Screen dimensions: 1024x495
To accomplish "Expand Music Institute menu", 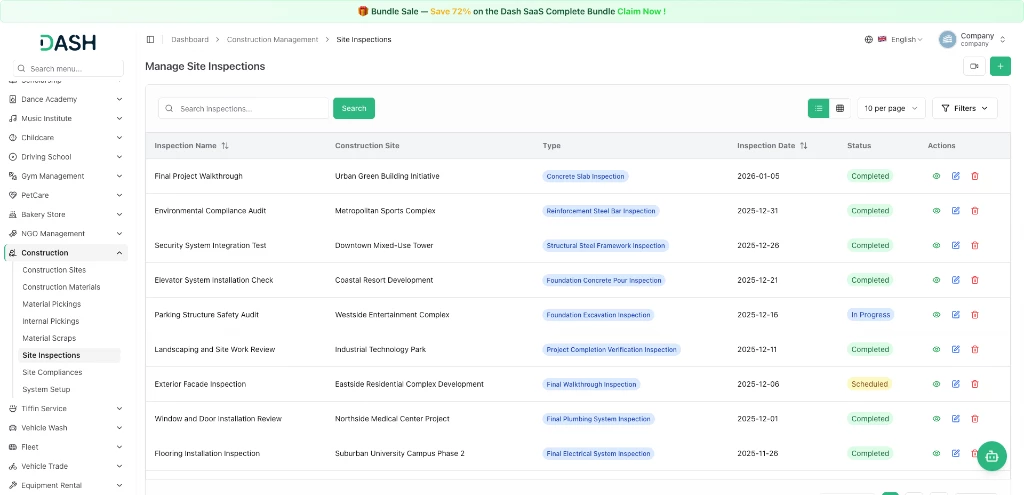I will point(66,118).
